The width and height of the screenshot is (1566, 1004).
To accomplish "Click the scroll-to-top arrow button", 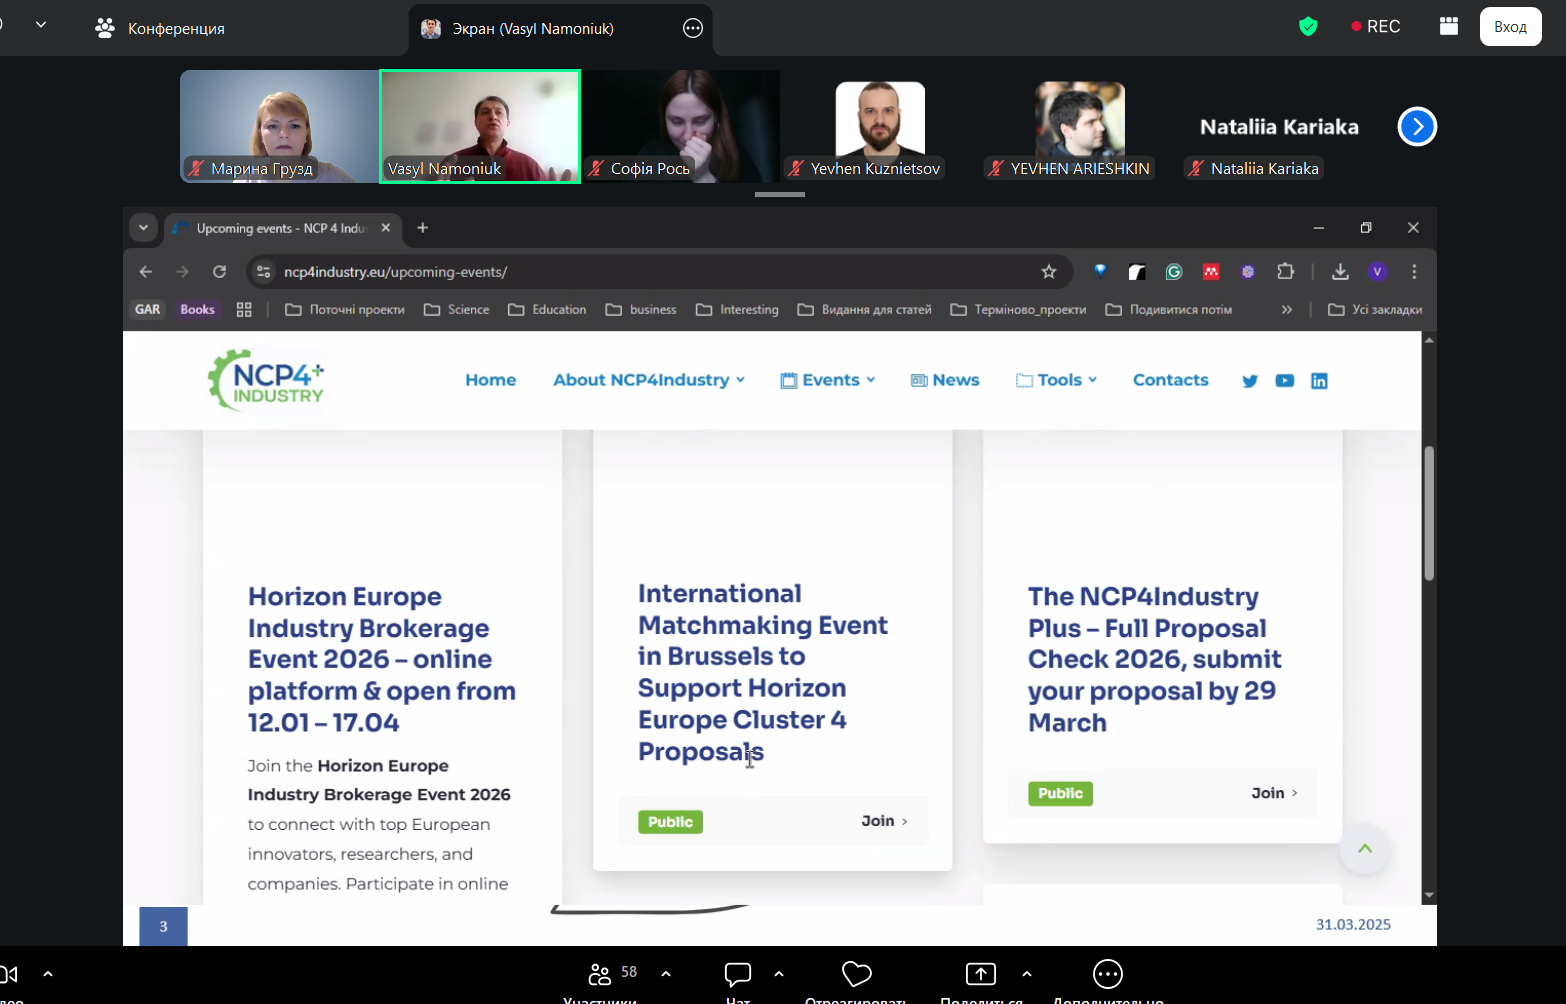I will (1365, 849).
